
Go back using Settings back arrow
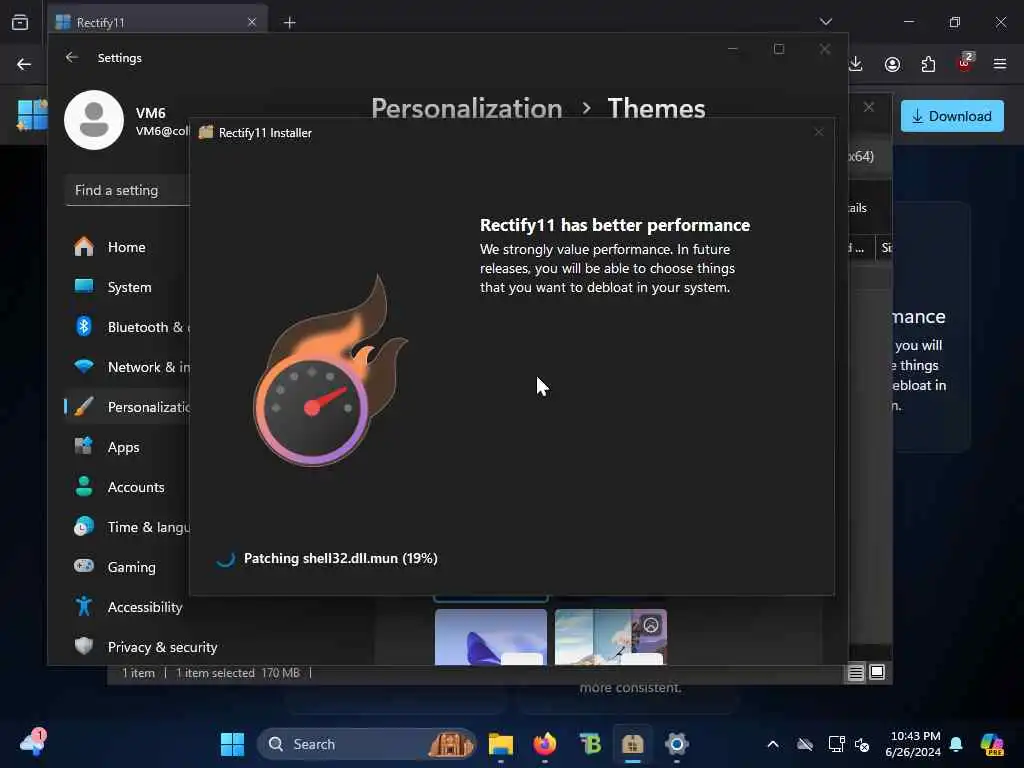pyautogui.click(x=72, y=57)
